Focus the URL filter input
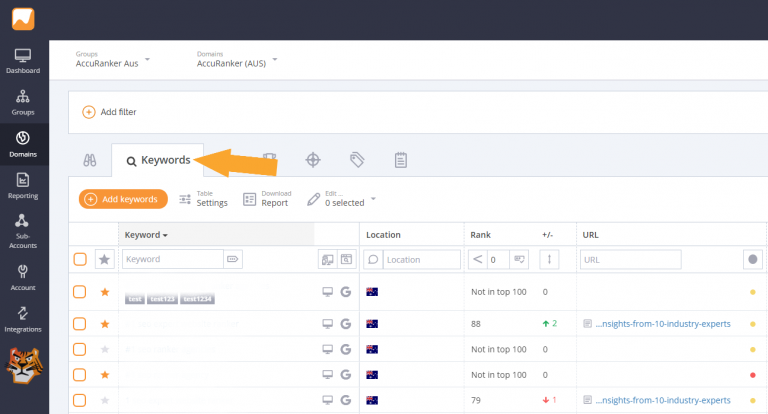The height and width of the screenshot is (414, 768). (x=631, y=260)
